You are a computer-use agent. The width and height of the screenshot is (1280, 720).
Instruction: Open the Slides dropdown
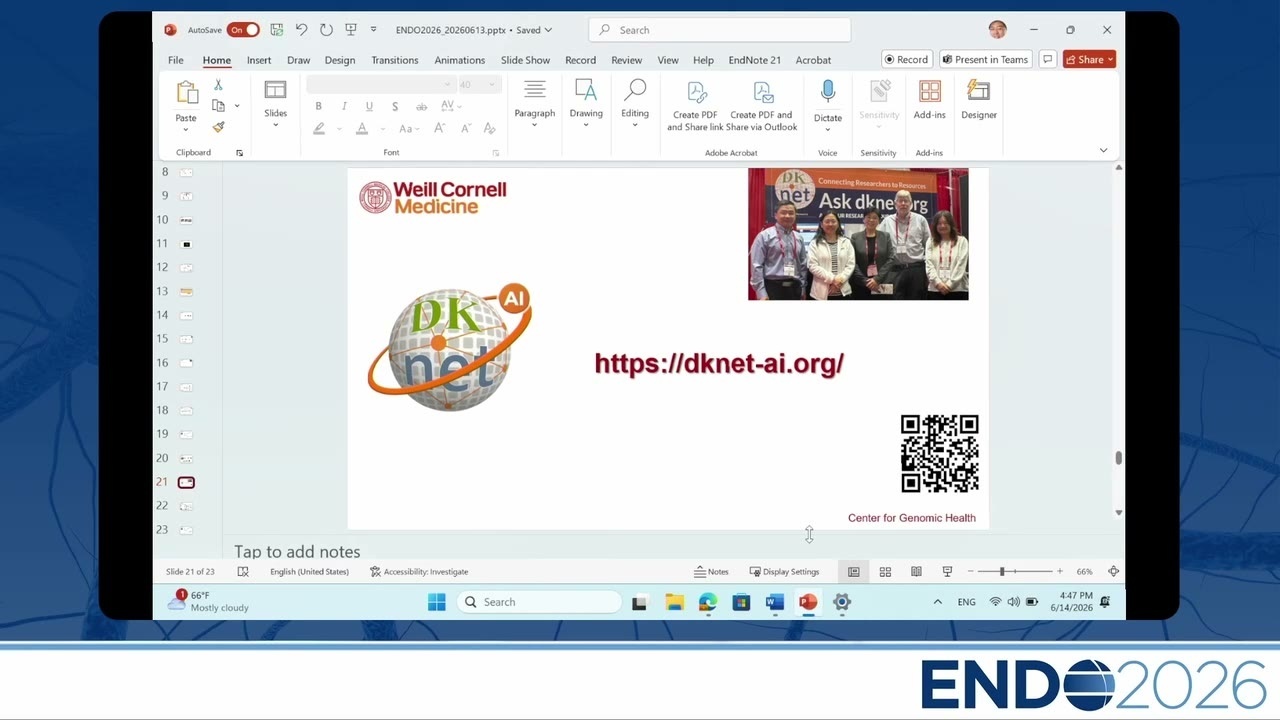point(275,103)
